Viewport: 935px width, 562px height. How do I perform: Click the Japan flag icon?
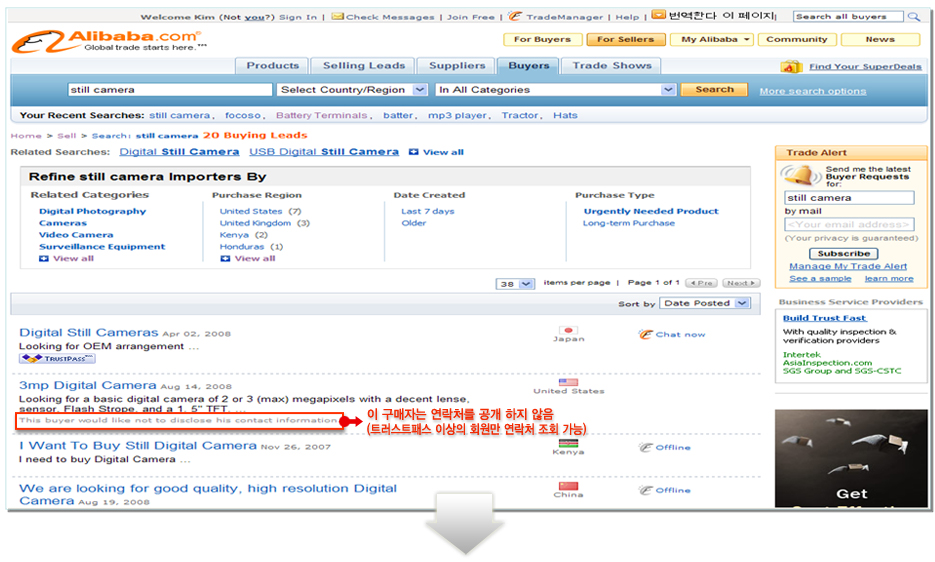[x=568, y=330]
